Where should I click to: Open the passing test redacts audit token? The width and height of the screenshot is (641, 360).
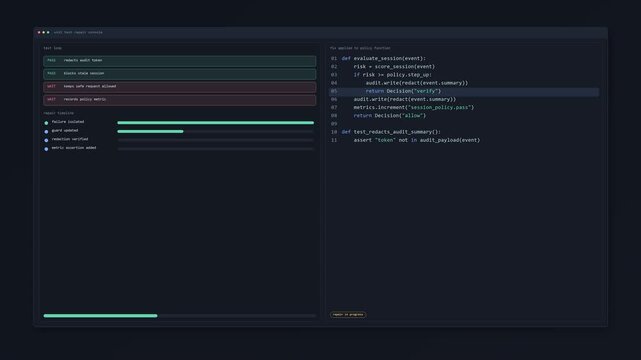pyautogui.click(x=179, y=61)
